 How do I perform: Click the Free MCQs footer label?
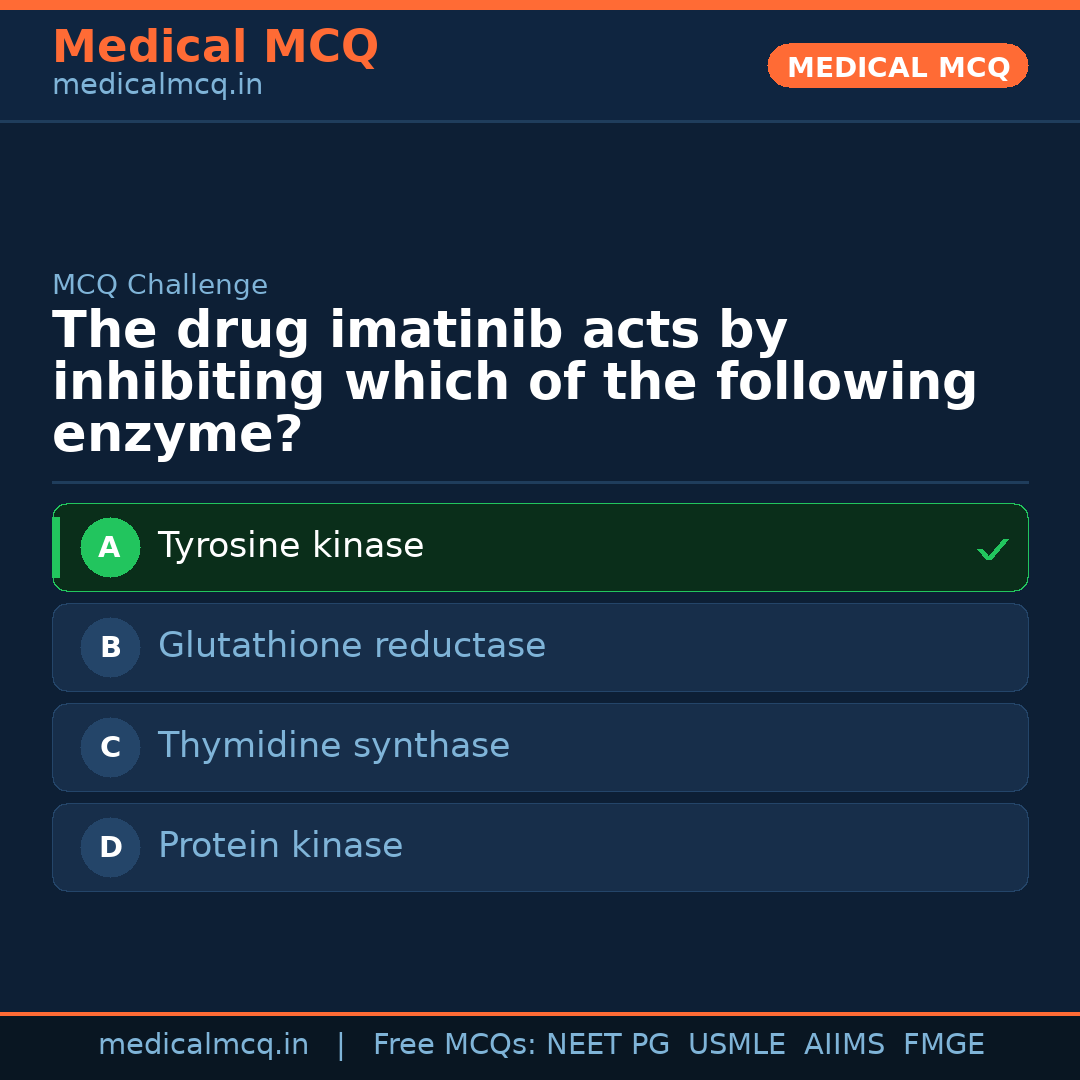point(455,1045)
